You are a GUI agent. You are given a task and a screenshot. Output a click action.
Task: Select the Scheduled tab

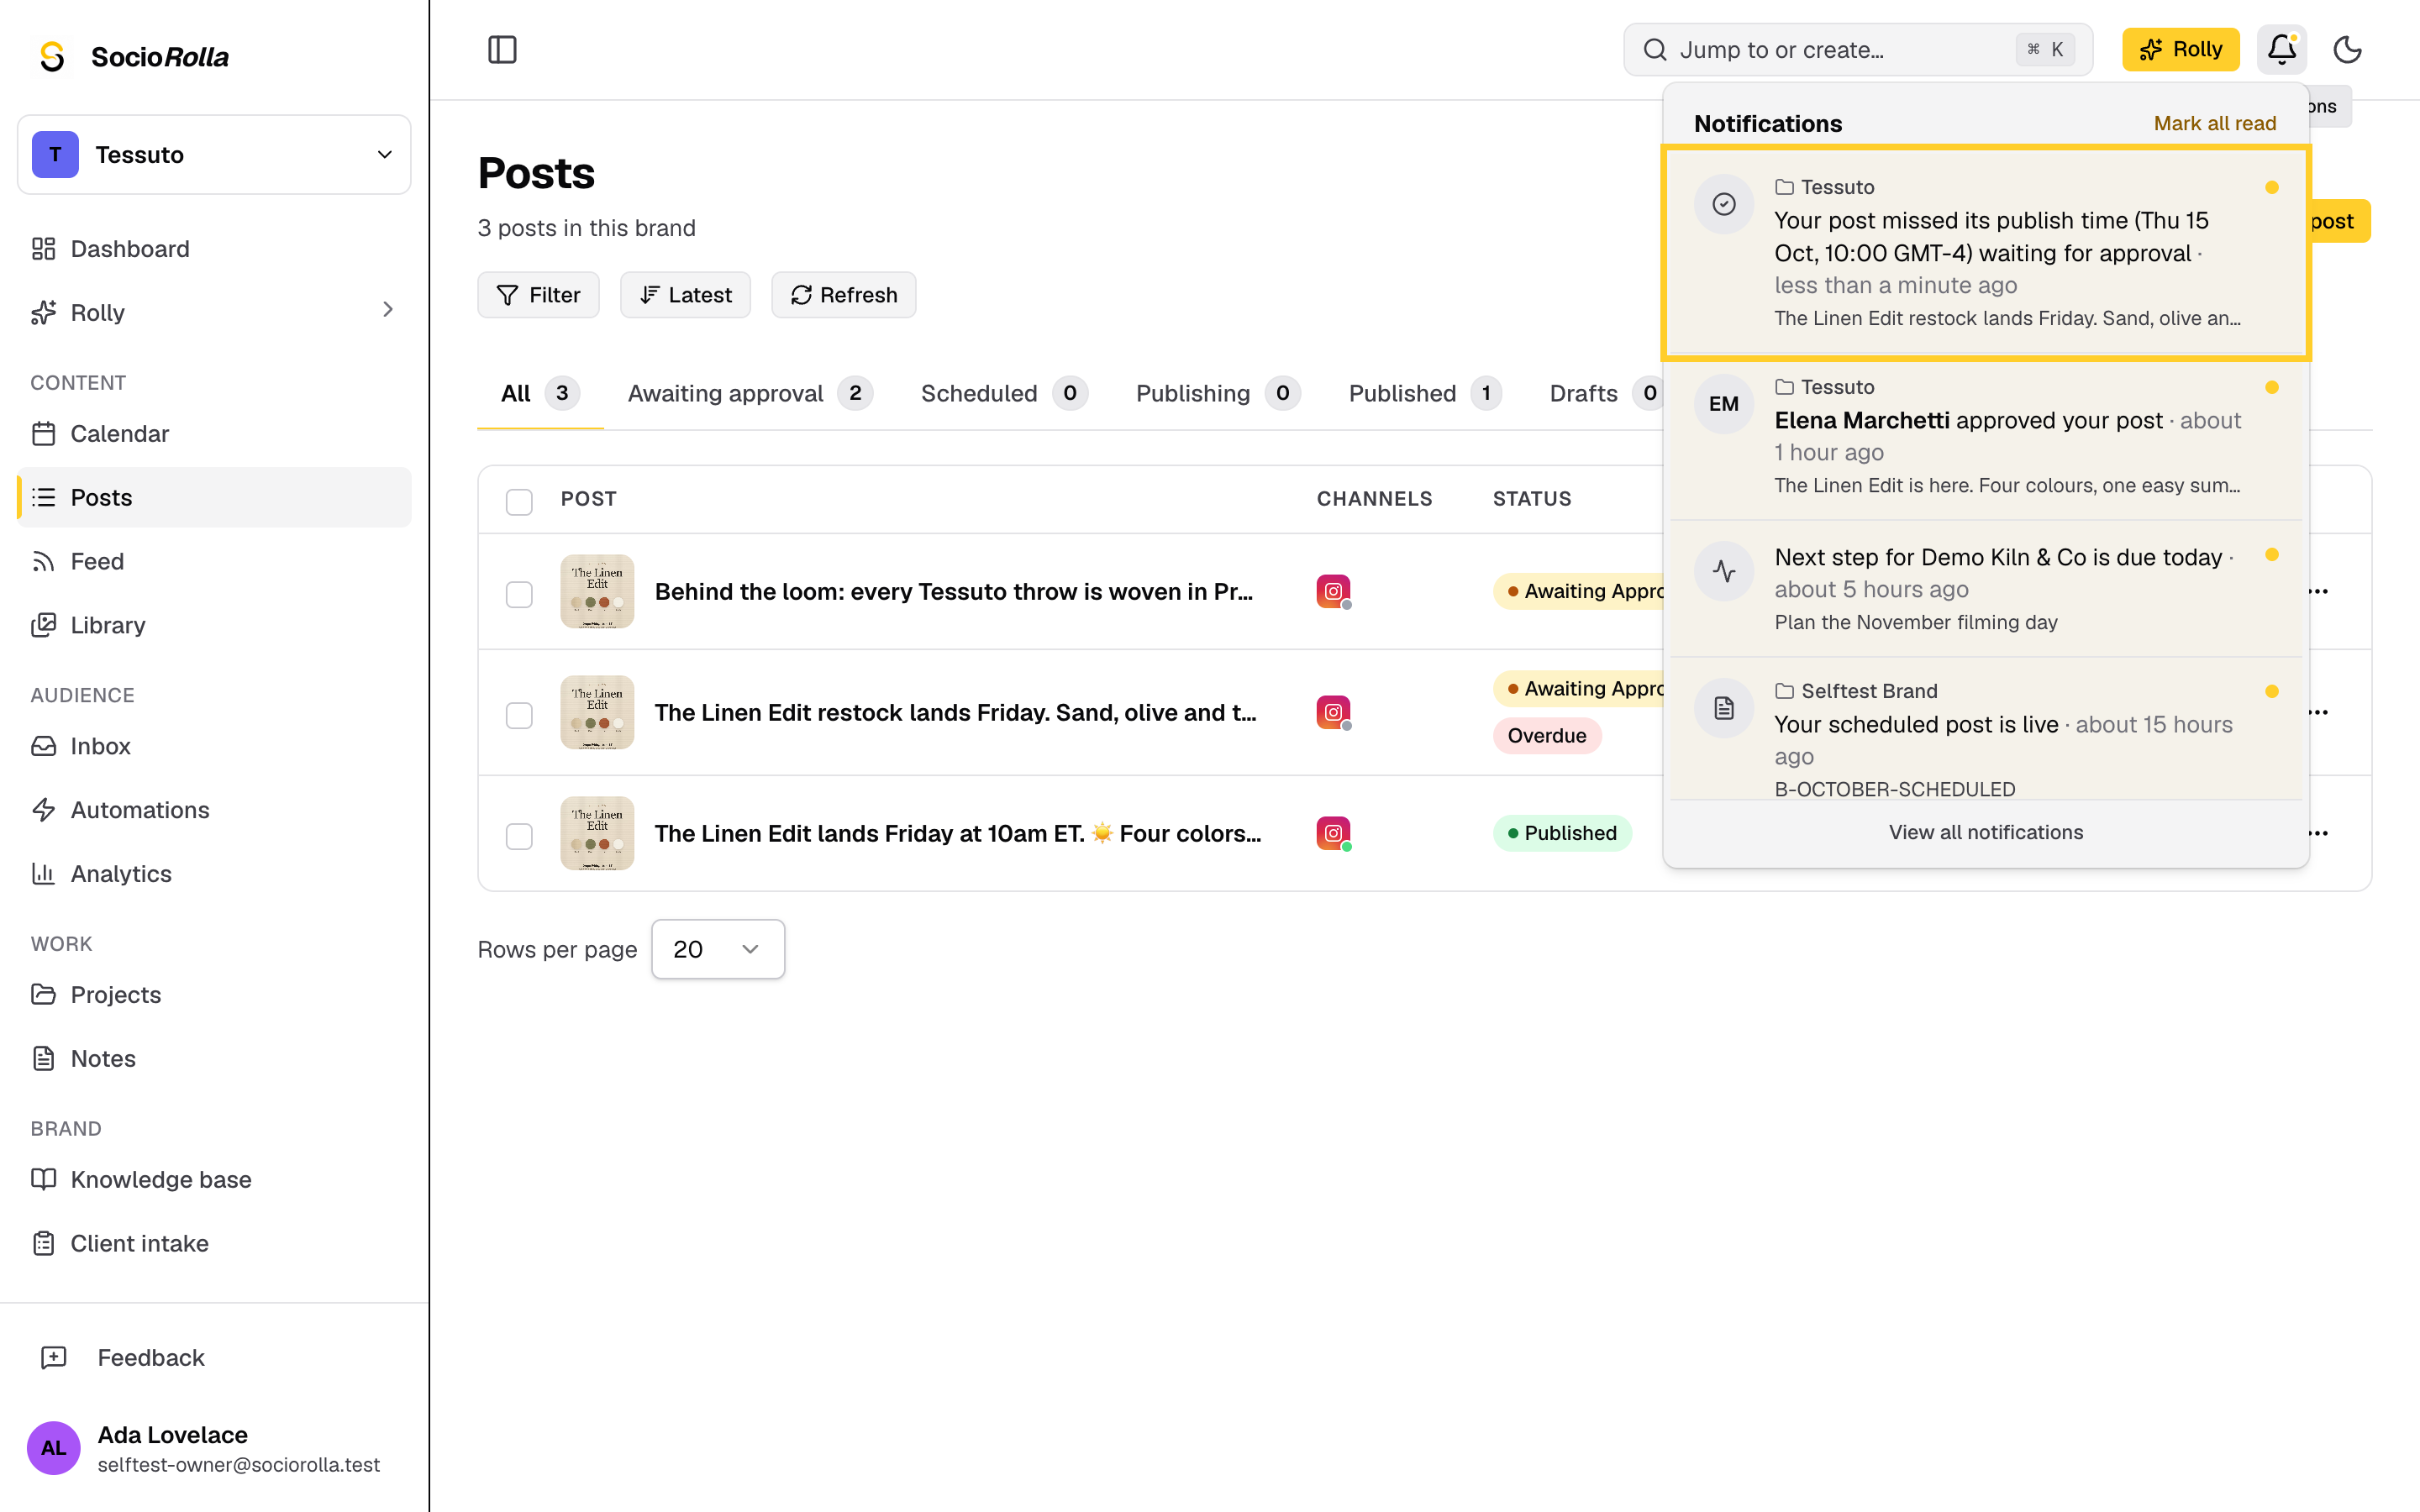click(1003, 393)
